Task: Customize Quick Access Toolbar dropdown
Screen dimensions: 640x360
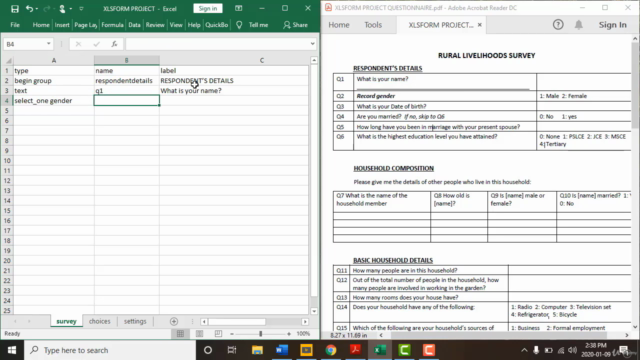Action: (81, 9)
